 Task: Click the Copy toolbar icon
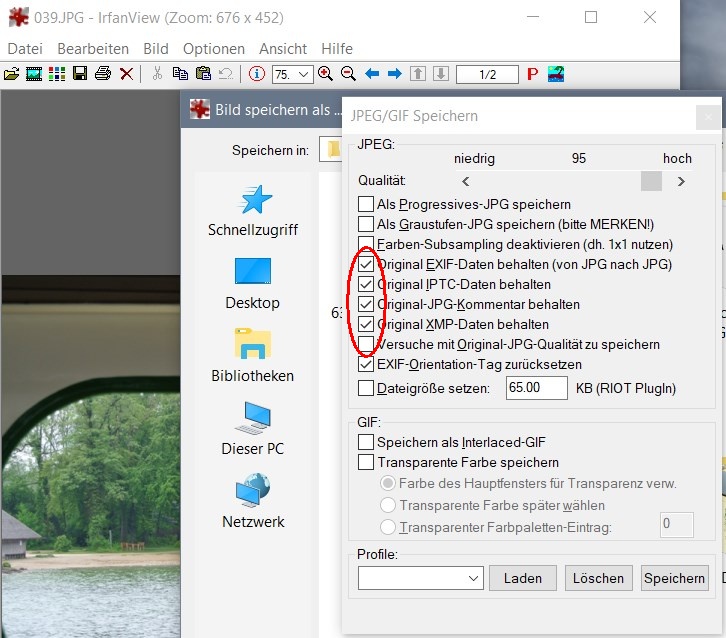[180, 74]
